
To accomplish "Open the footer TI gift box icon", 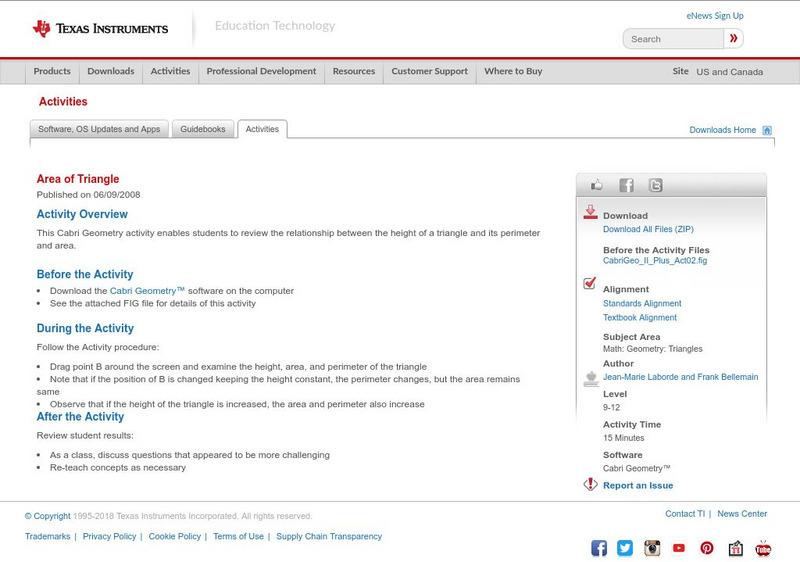I will click(735, 548).
